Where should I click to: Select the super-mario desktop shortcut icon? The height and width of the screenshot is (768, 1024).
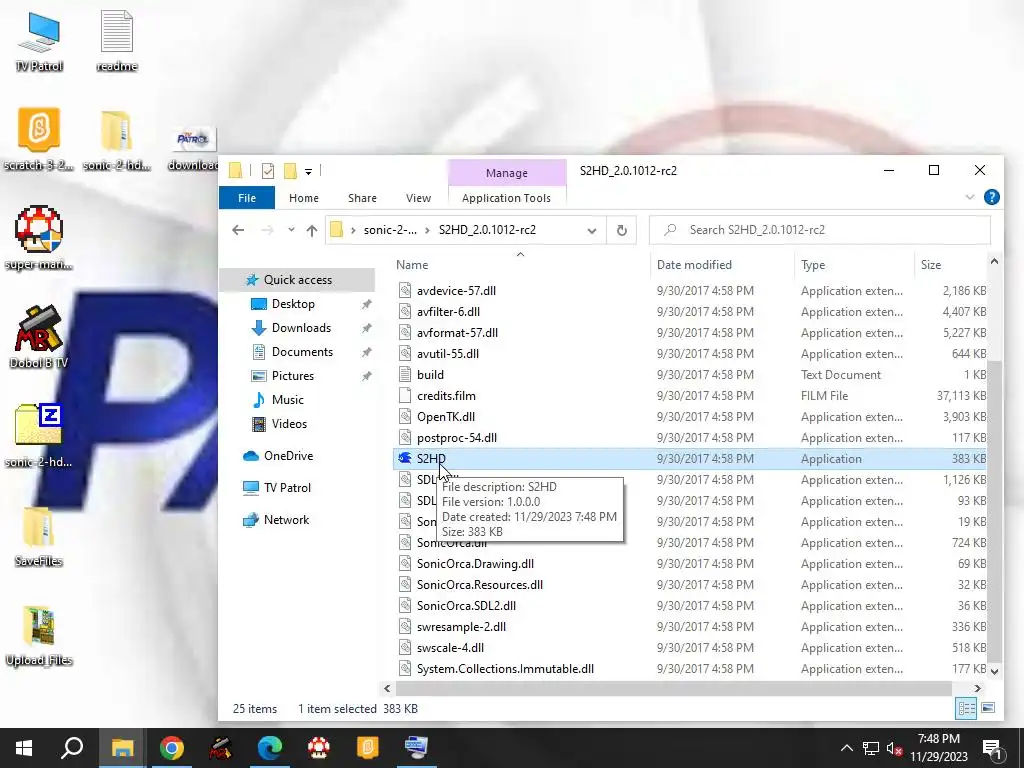coord(39,238)
